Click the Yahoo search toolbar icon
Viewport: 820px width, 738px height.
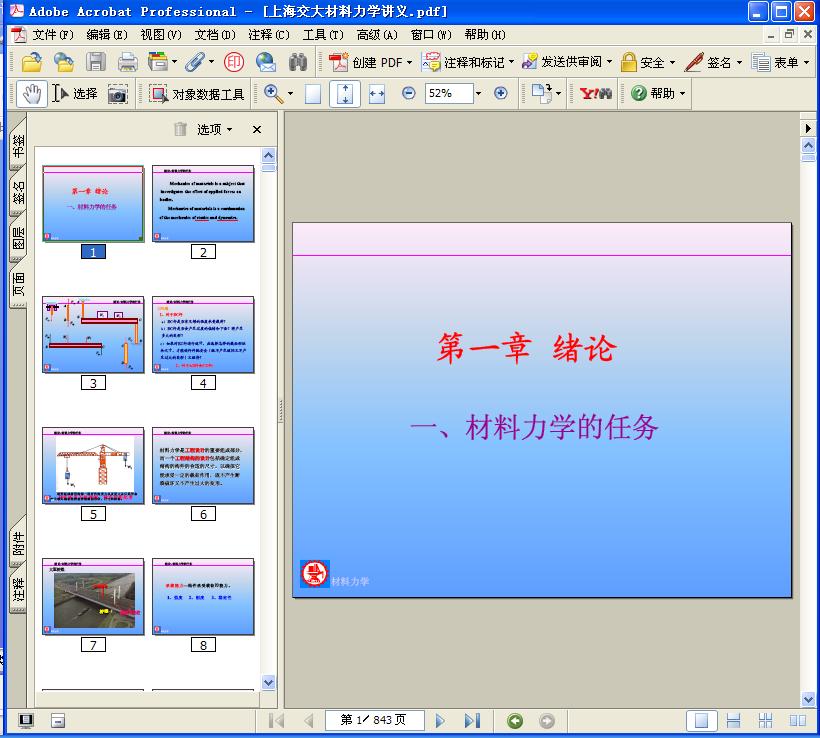[x=595, y=94]
